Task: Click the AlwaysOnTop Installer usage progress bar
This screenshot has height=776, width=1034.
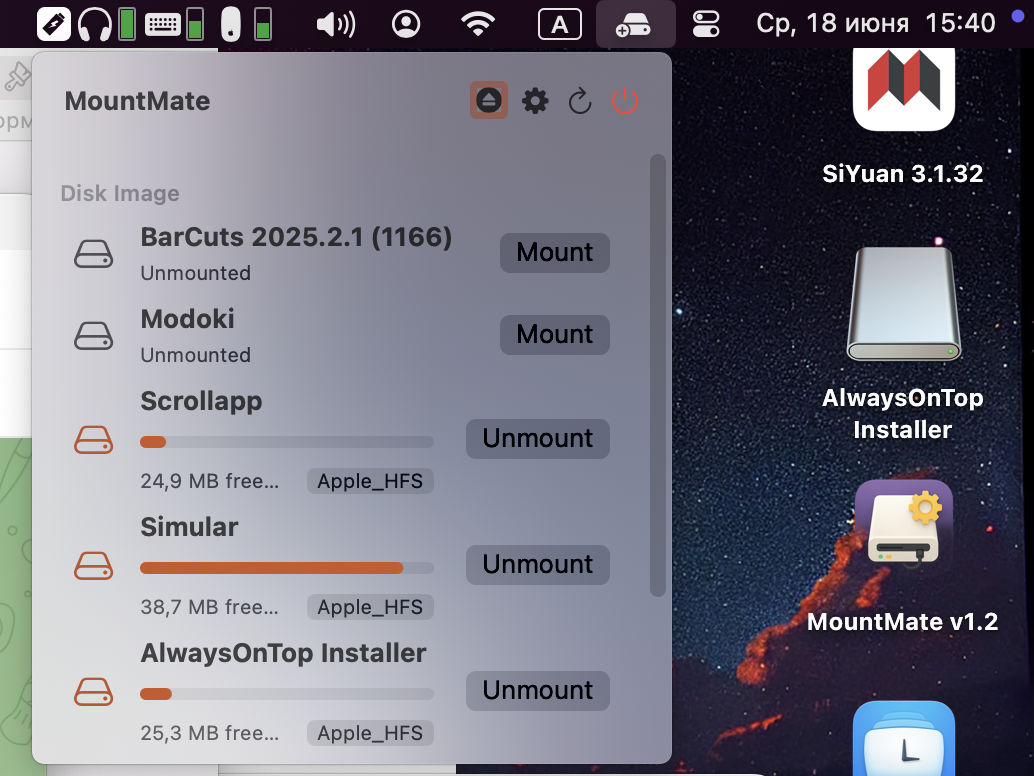Action: pyautogui.click(x=287, y=694)
